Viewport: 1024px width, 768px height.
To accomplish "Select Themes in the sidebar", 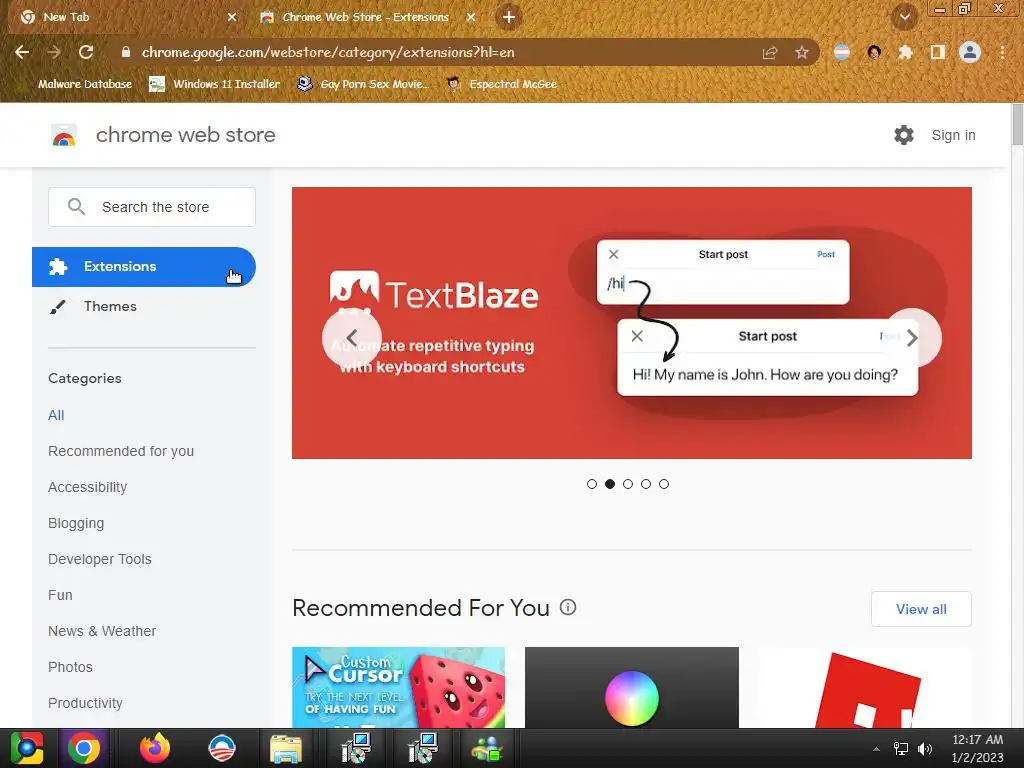I will click(x=144, y=306).
